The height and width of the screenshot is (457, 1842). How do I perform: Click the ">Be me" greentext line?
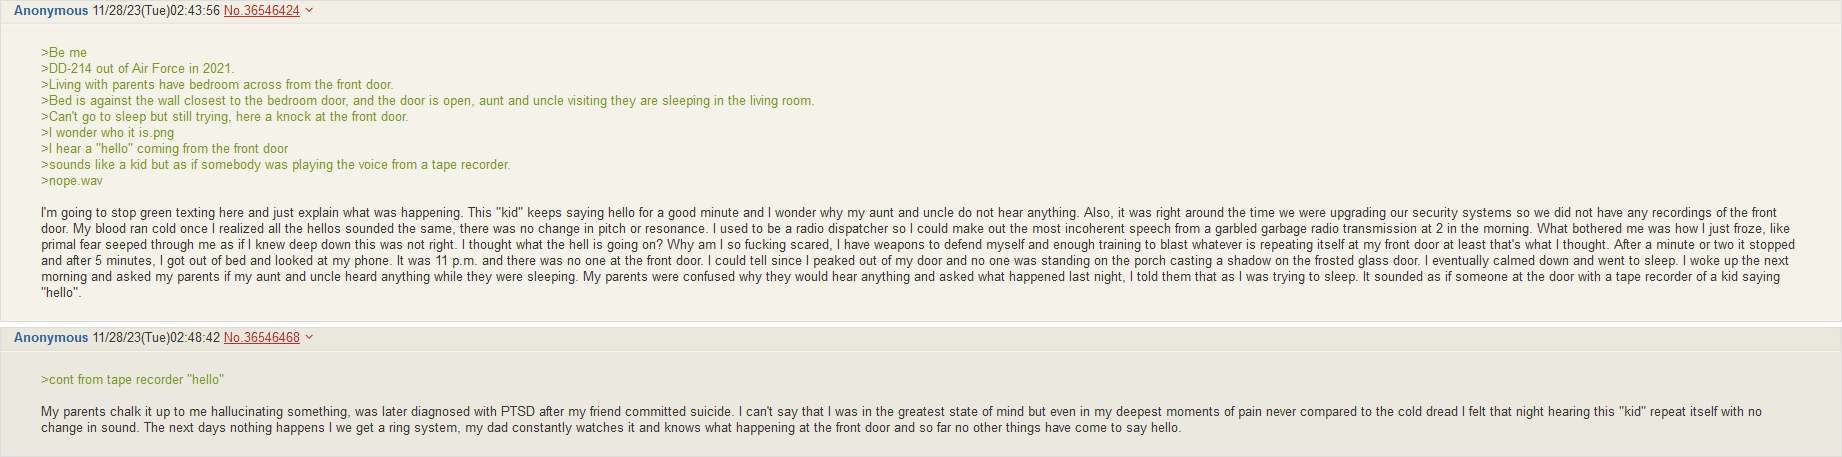(64, 53)
